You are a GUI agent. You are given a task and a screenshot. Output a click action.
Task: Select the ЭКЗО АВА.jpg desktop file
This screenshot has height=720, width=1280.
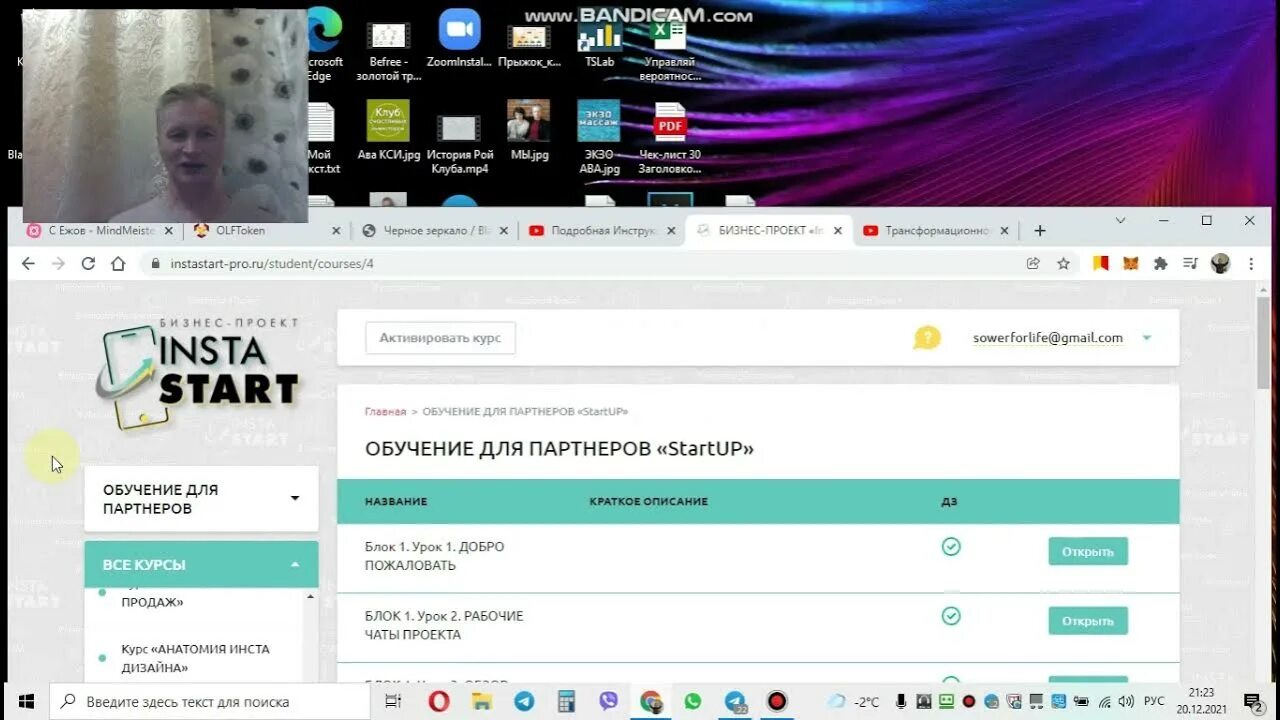(x=599, y=137)
